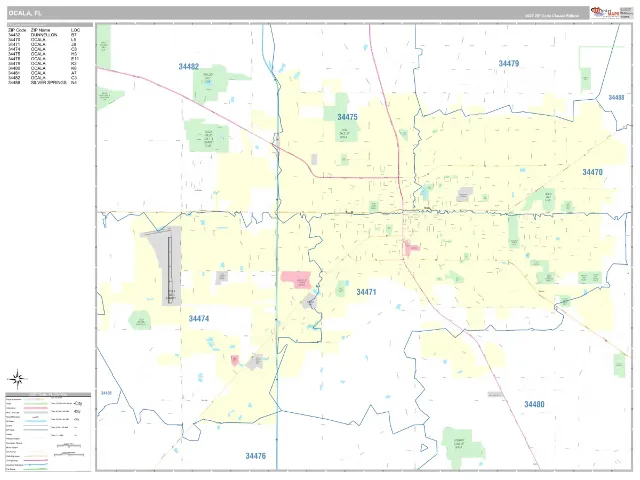This screenshot has height=480, width=640.
Task: Click the light blue swatch in the legend
Action: pyautogui.click(x=35, y=421)
